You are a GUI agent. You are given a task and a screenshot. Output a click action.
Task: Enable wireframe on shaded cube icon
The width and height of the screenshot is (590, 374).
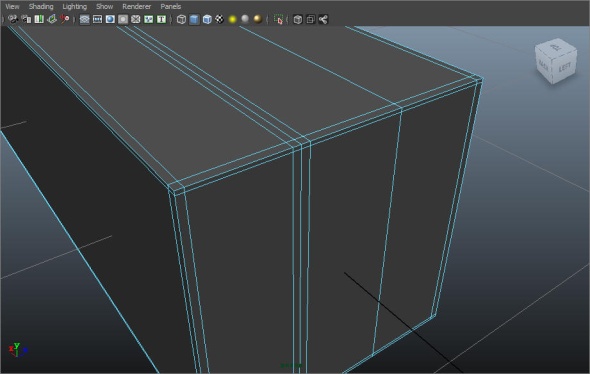click(207, 19)
